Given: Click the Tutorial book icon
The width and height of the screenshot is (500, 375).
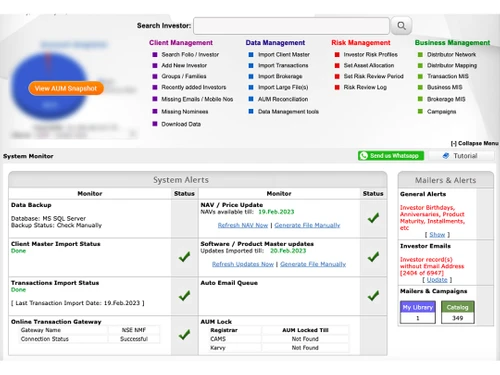Looking at the screenshot, I should [x=446, y=156].
